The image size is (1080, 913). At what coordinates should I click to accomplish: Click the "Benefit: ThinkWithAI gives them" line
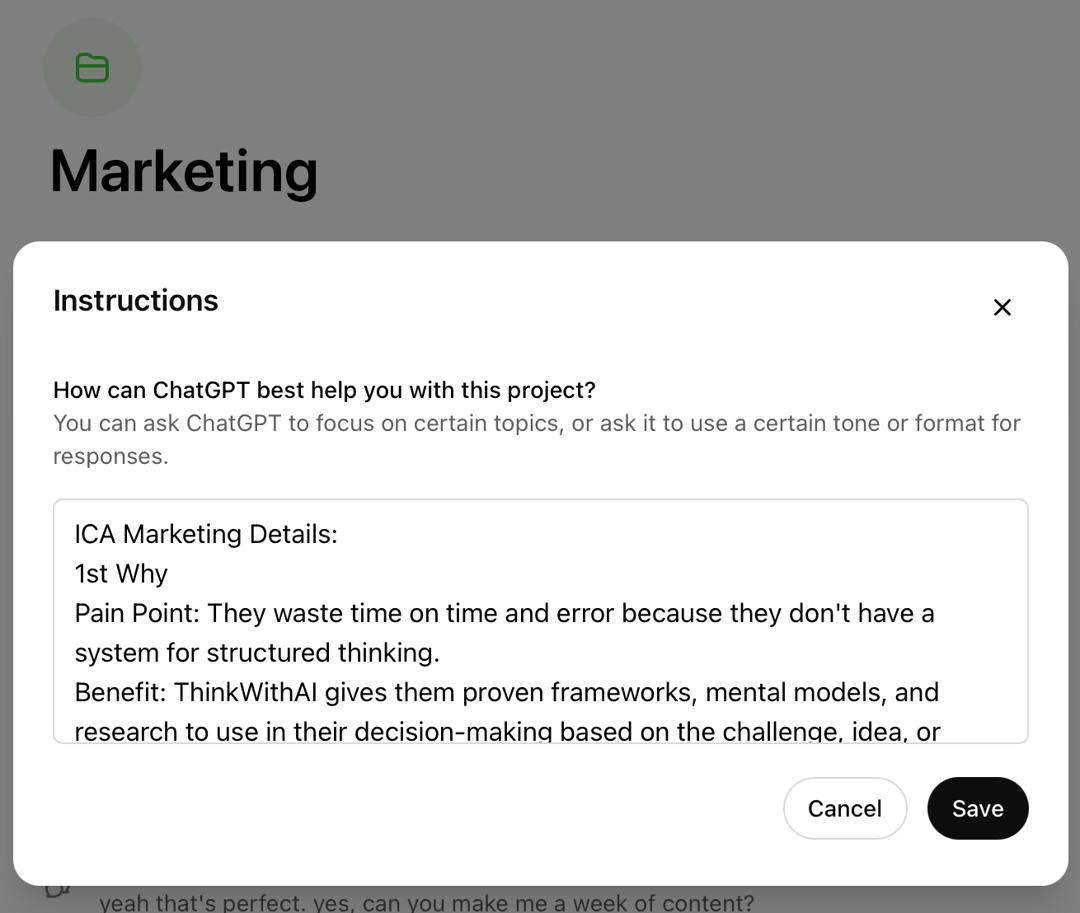(x=506, y=692)
